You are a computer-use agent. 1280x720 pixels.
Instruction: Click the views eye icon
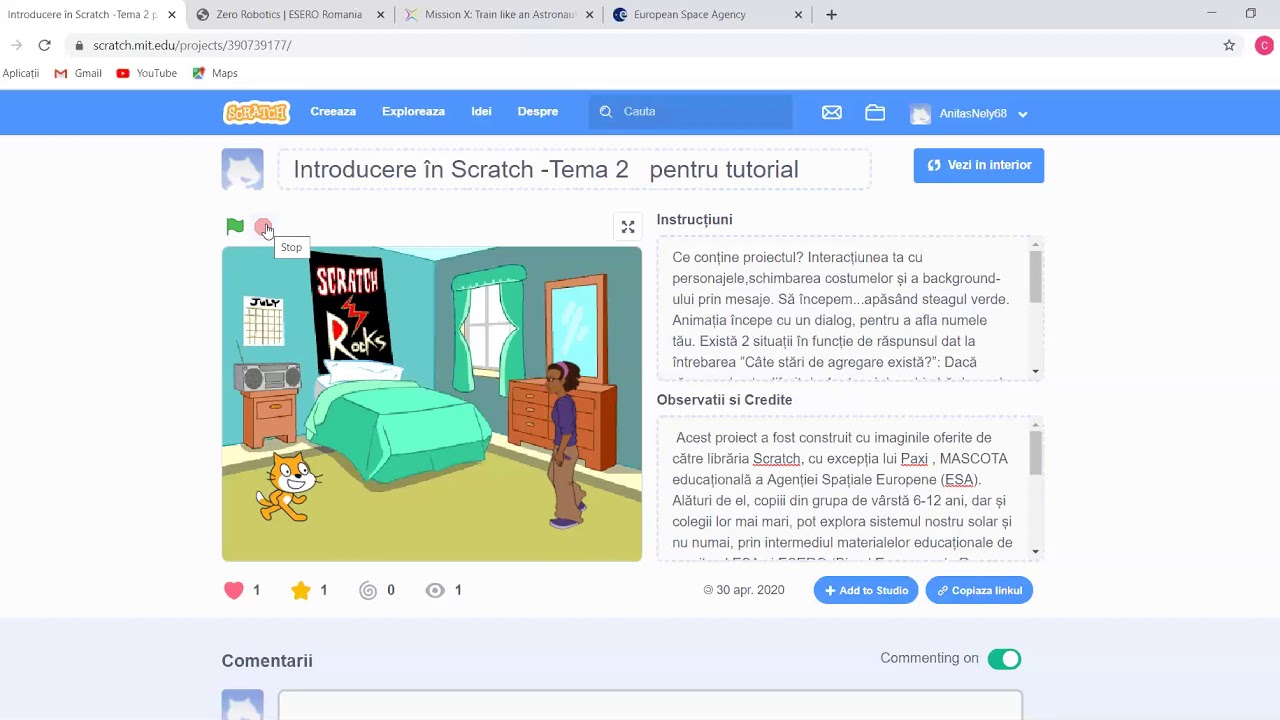click(435, 590)
